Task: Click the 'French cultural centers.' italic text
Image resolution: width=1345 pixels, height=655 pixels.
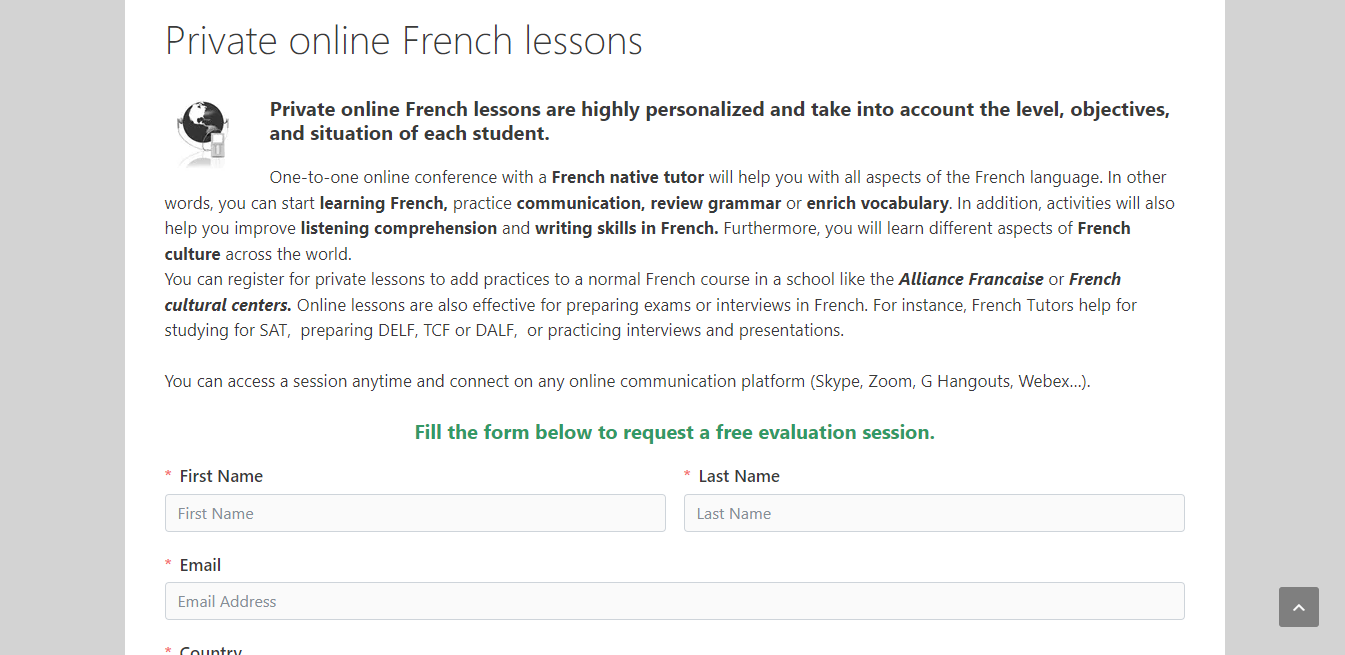Action: point(228,304)
